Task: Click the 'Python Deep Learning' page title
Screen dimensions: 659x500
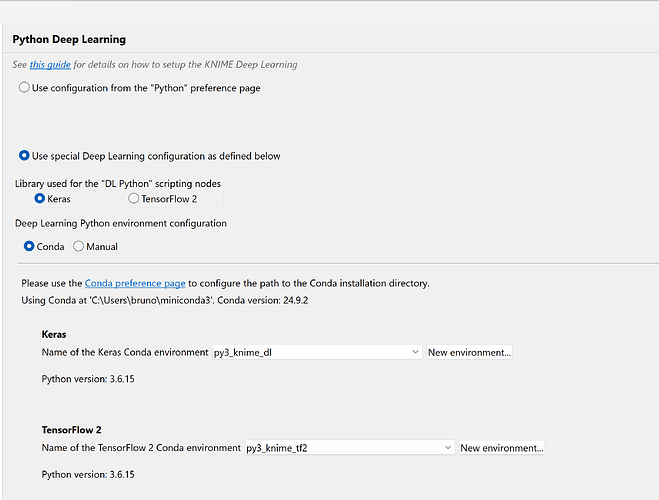Action: pos(69,39)
